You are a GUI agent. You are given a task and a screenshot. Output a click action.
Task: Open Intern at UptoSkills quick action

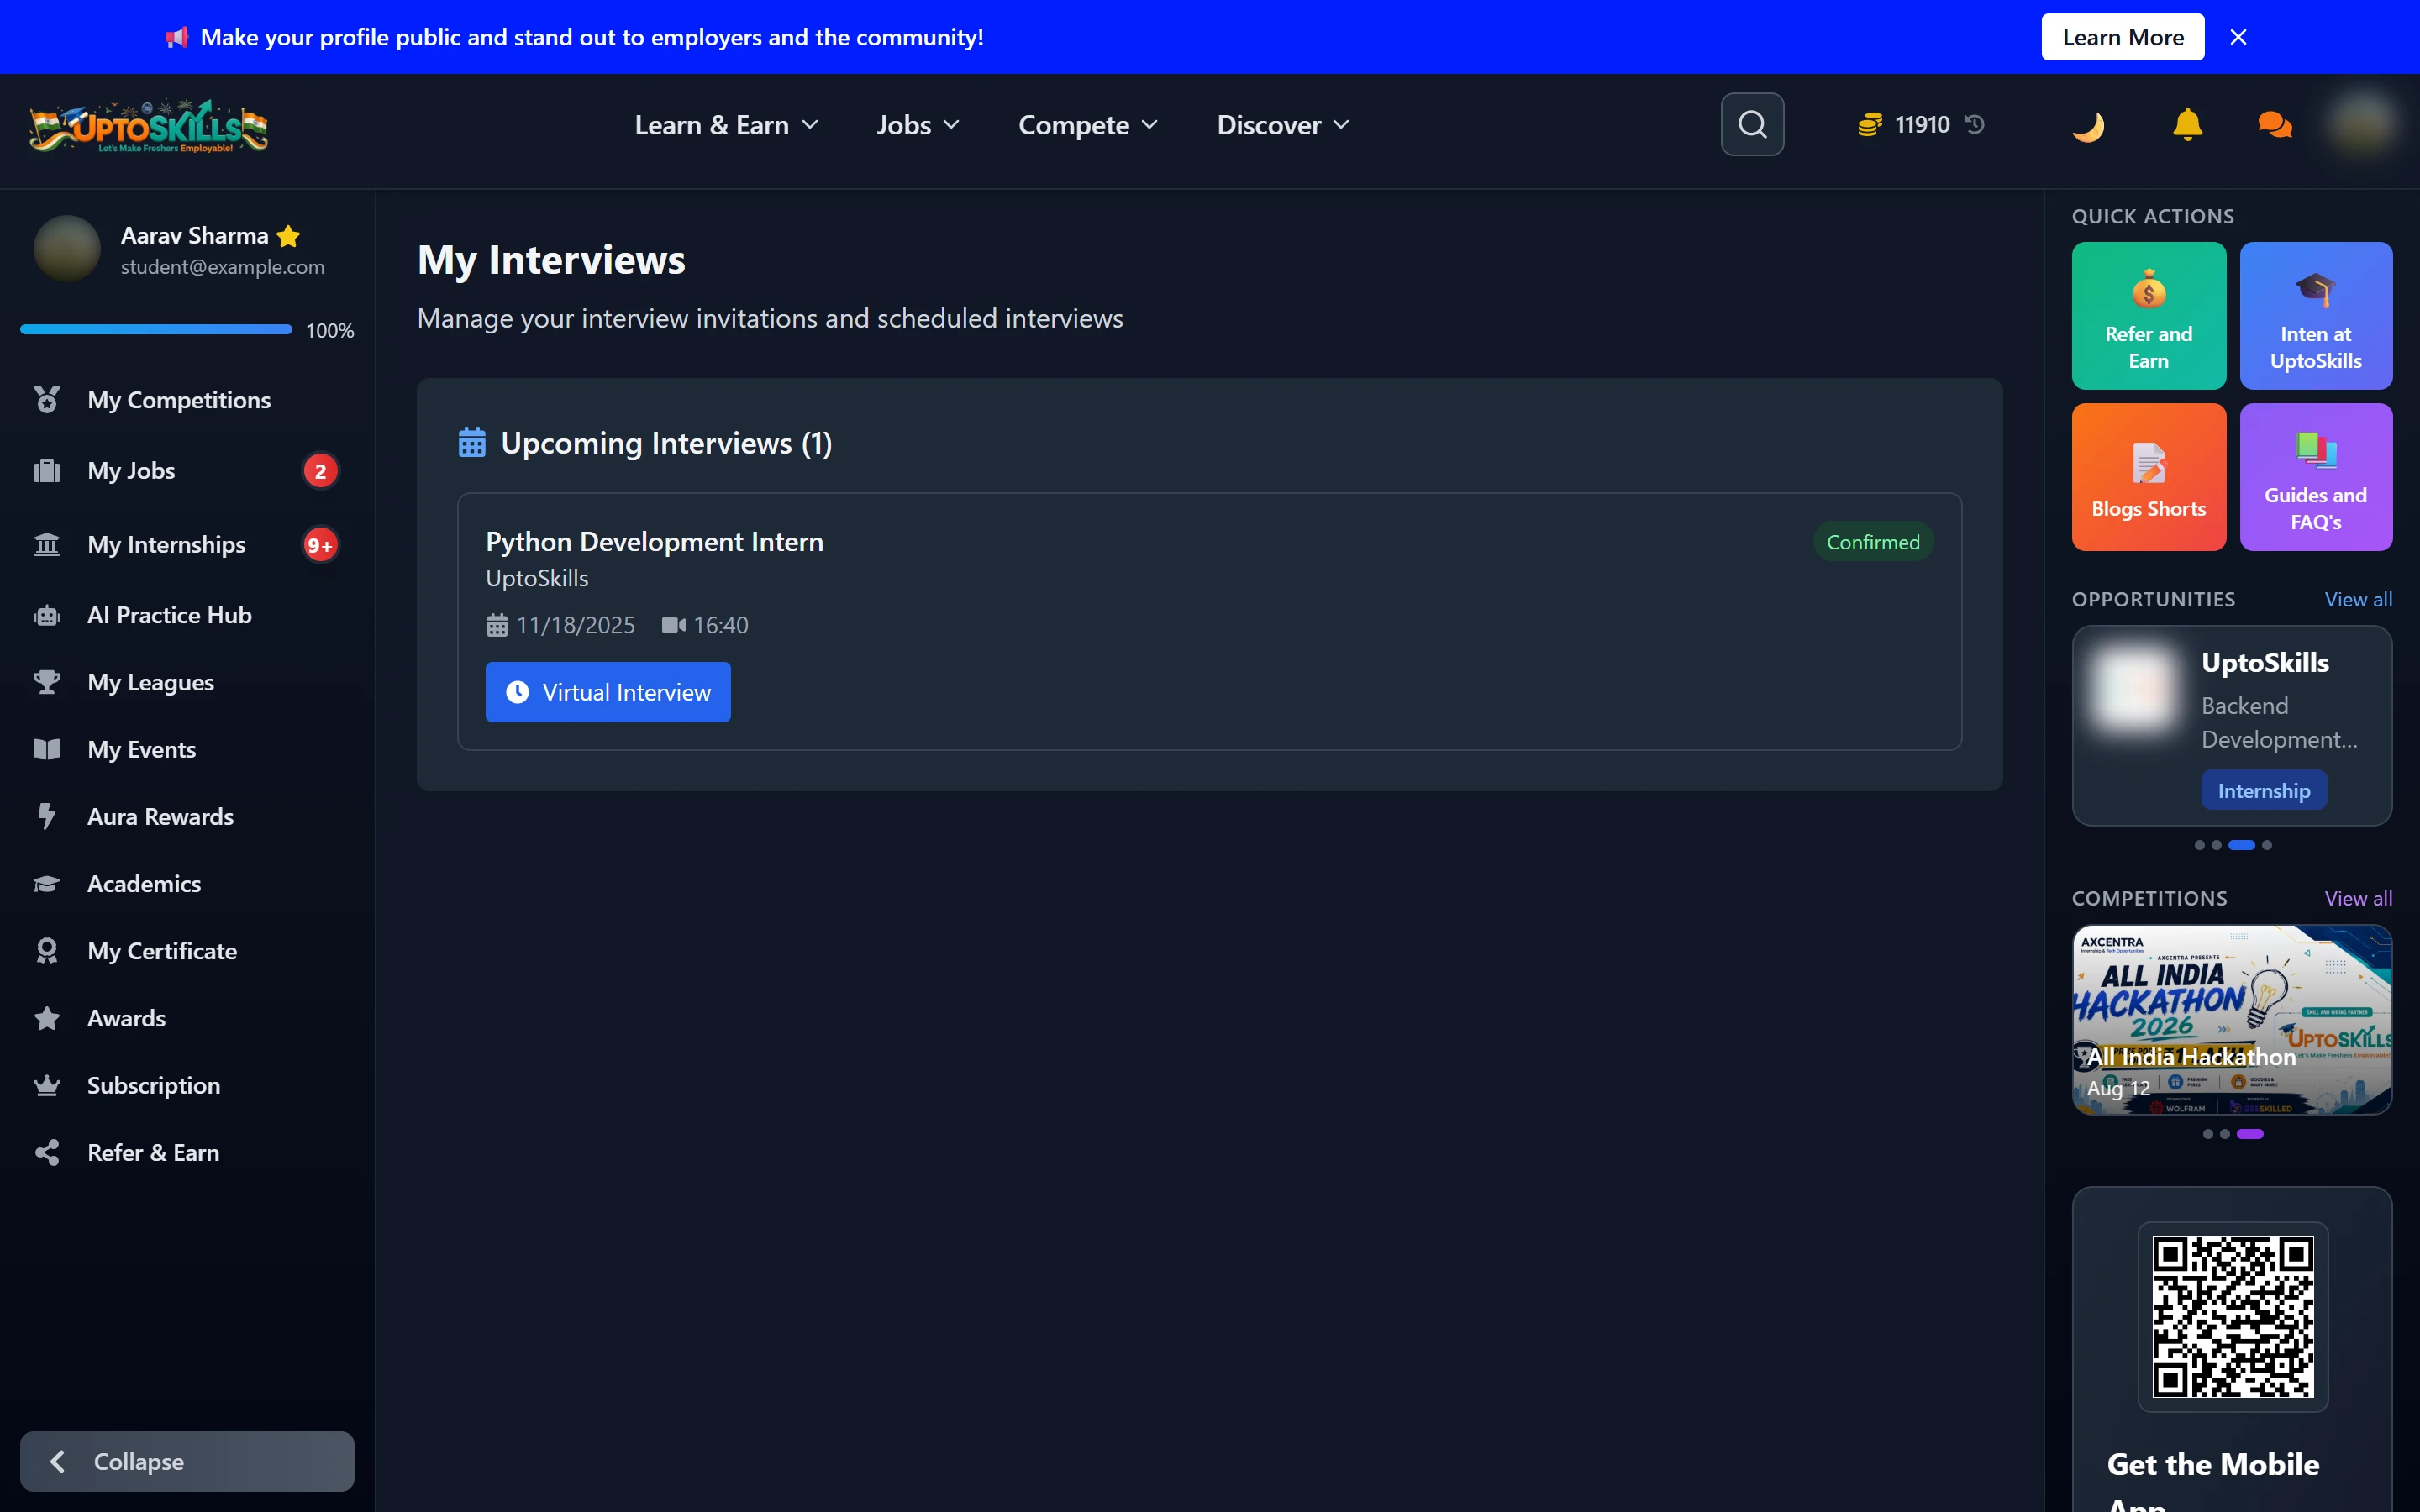tap(2316, 316)
